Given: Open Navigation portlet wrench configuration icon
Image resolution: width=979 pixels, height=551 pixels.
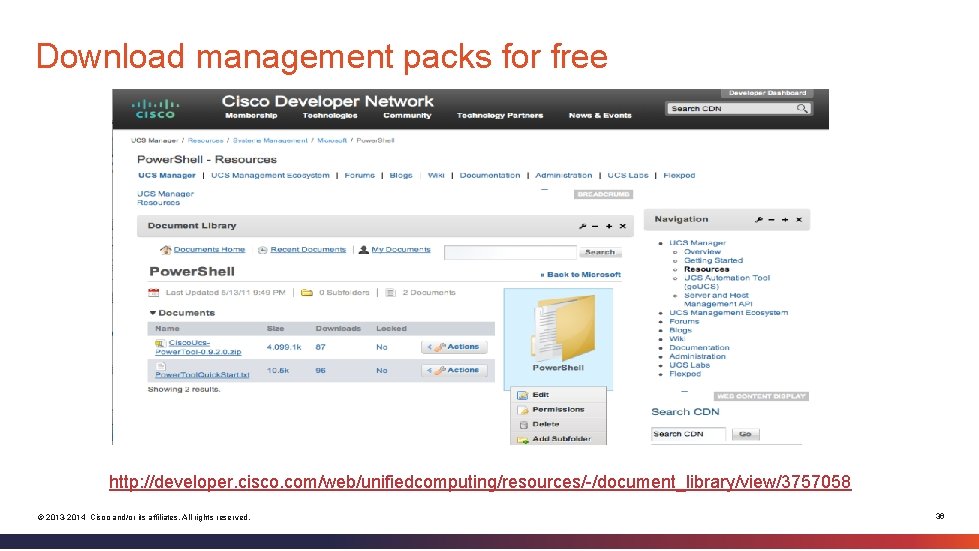Looking at the screenshot, I should click(759, 220).
